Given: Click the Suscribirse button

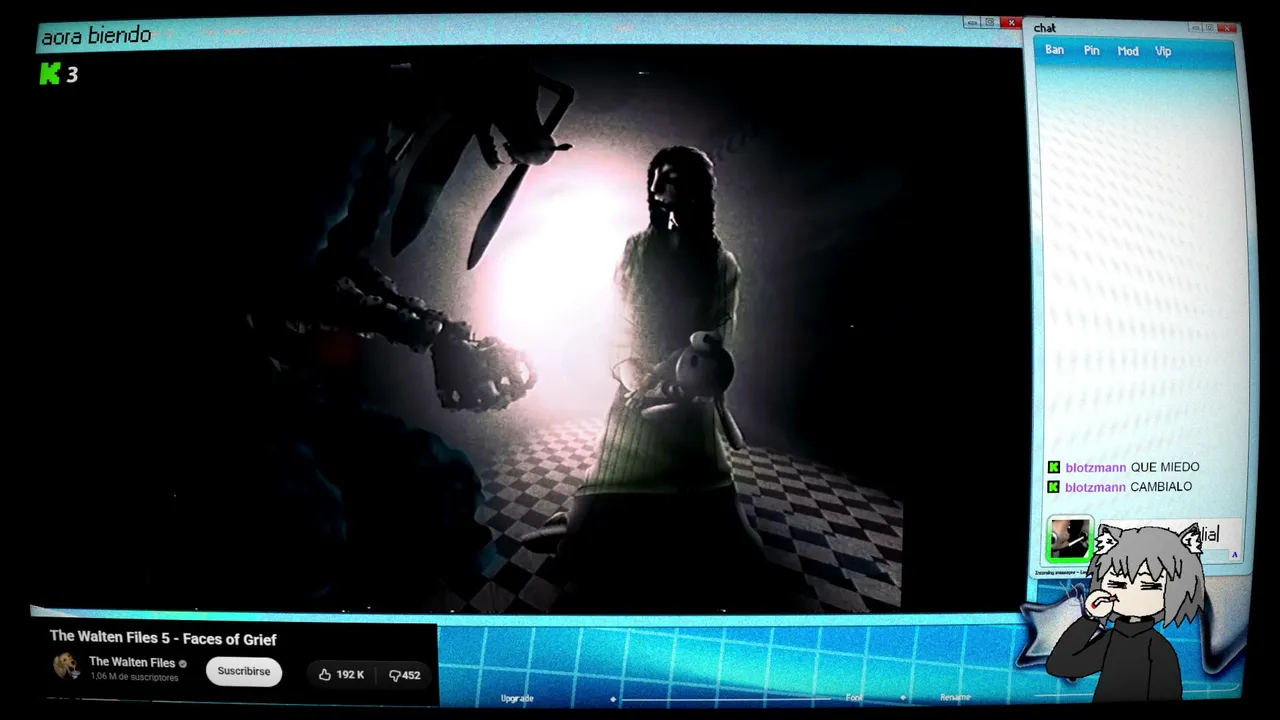Looking at the screenshot, I should tap(244, 671).
